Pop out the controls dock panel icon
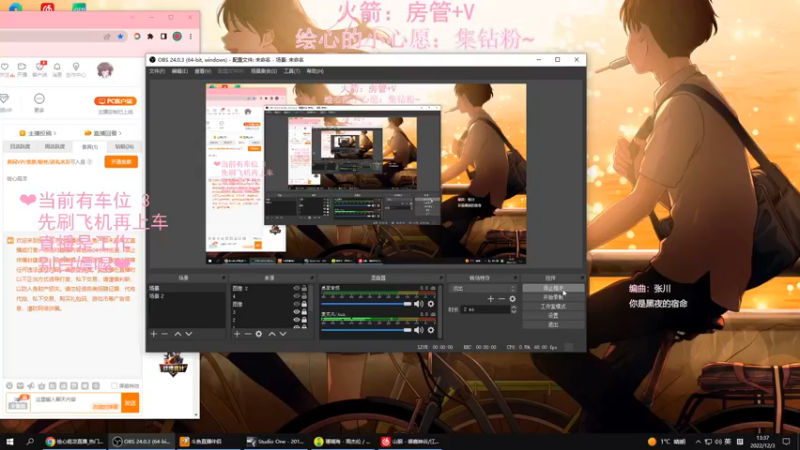Screen dimensions: 800x450 582,278
